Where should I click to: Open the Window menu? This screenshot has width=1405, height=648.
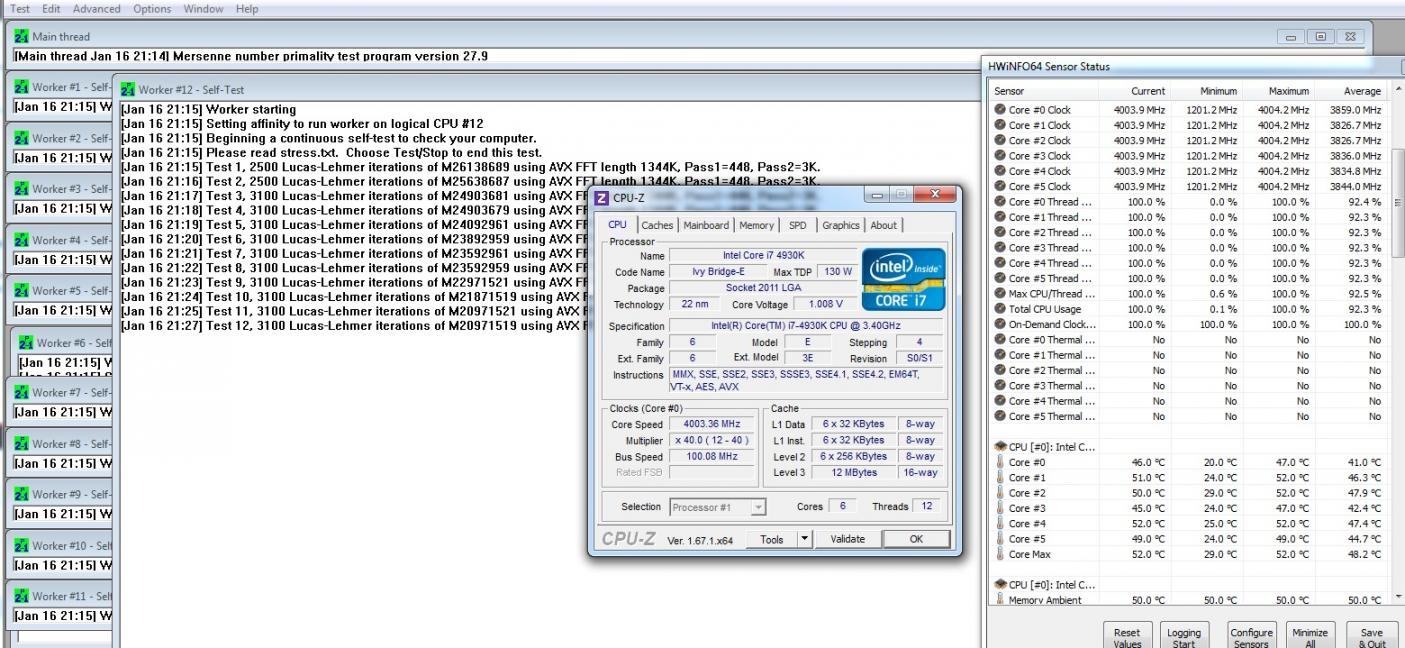coord(203,8)
